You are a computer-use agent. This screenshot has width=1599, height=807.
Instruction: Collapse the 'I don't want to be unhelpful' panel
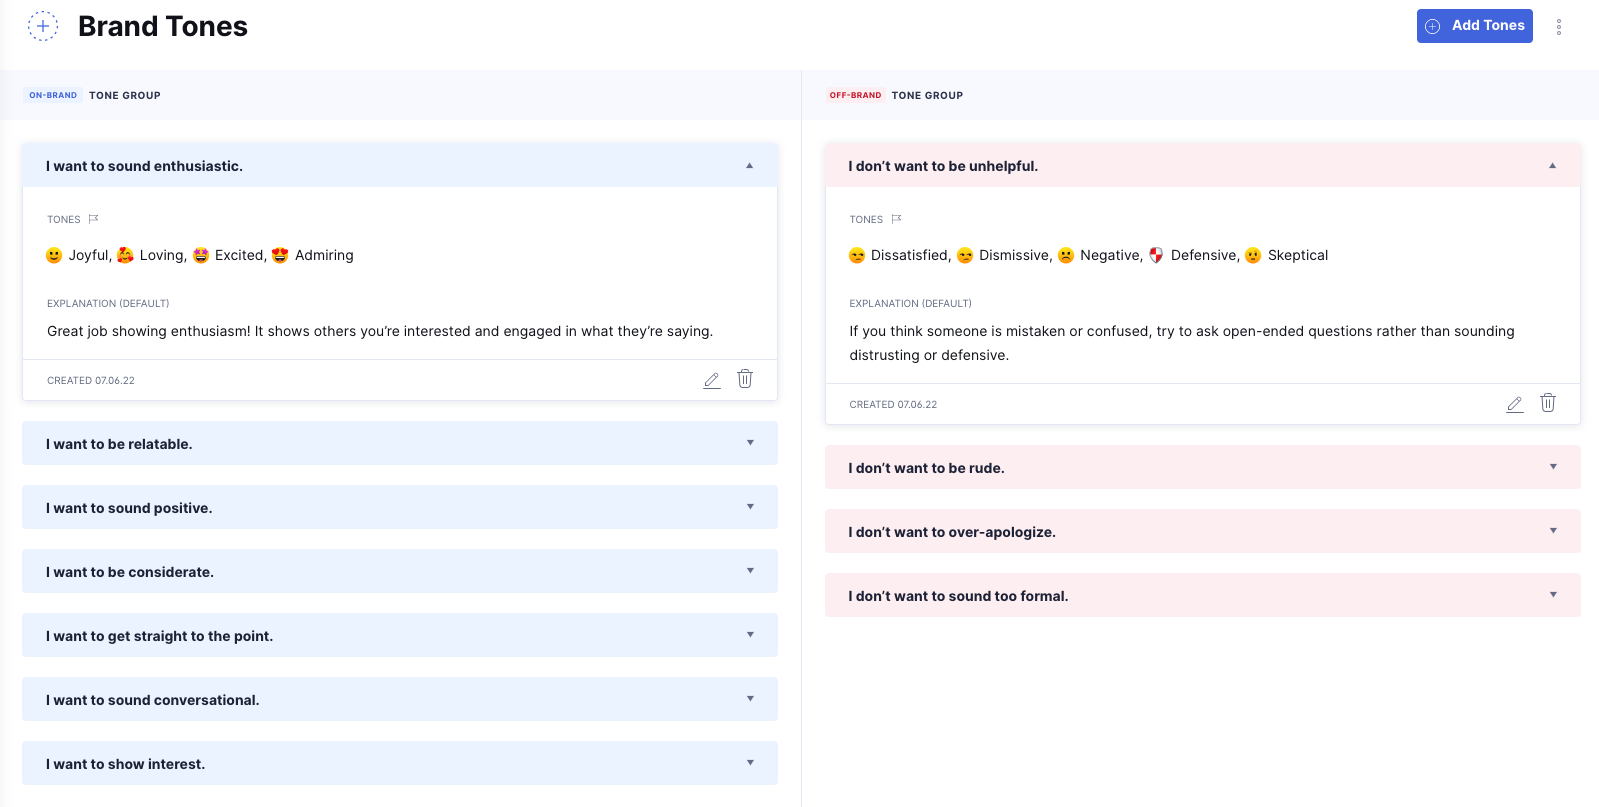pos(1552,166)
